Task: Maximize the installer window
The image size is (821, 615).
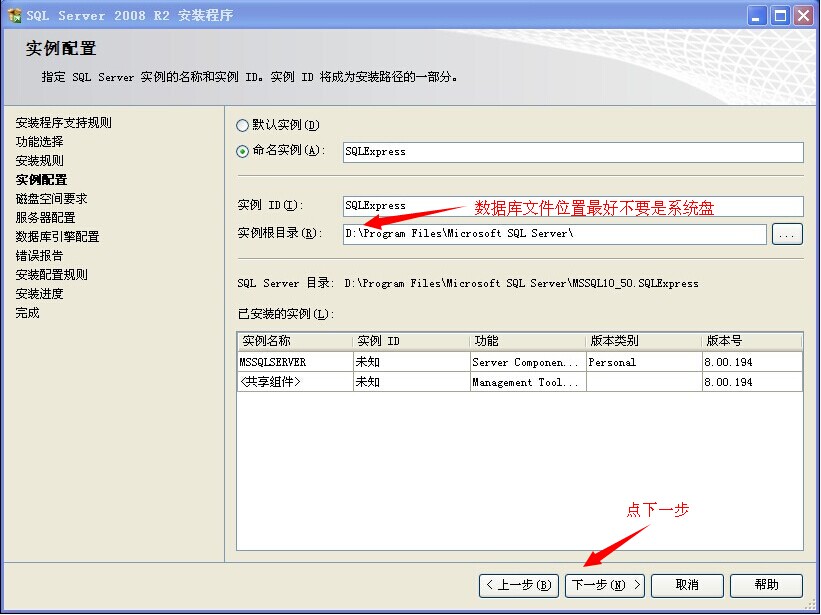Action: coord(780,16)
